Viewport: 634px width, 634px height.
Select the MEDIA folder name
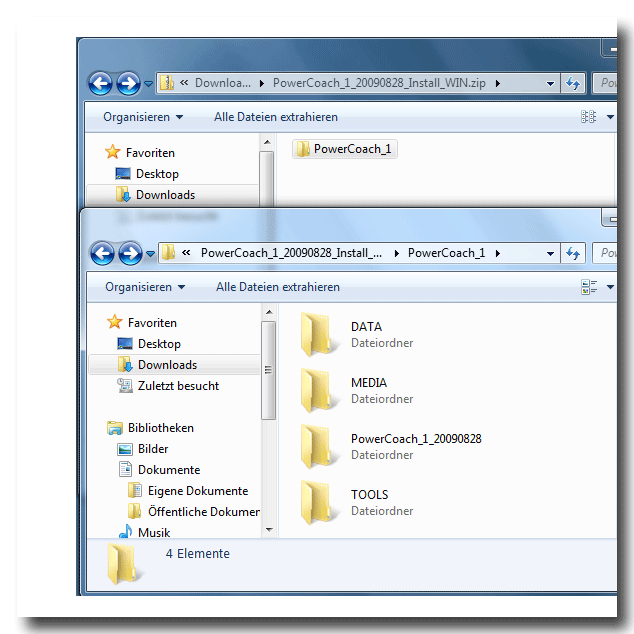coord(369,383)
